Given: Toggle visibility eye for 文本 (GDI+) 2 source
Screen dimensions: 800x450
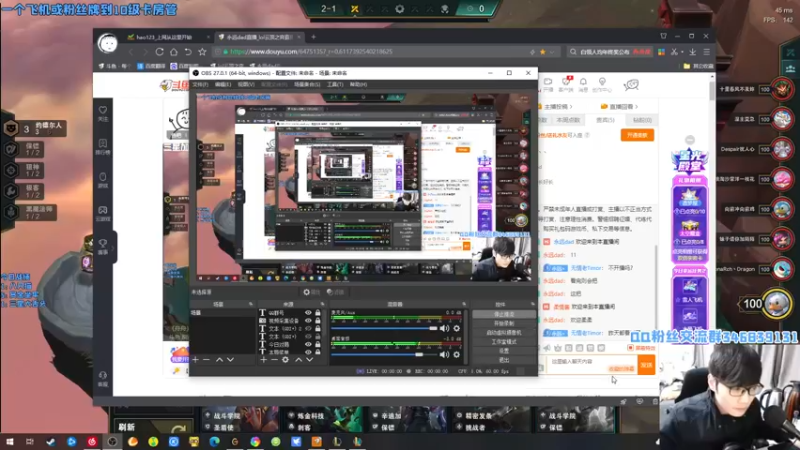Looking at the screenshot, I should [x=308, y=329].
